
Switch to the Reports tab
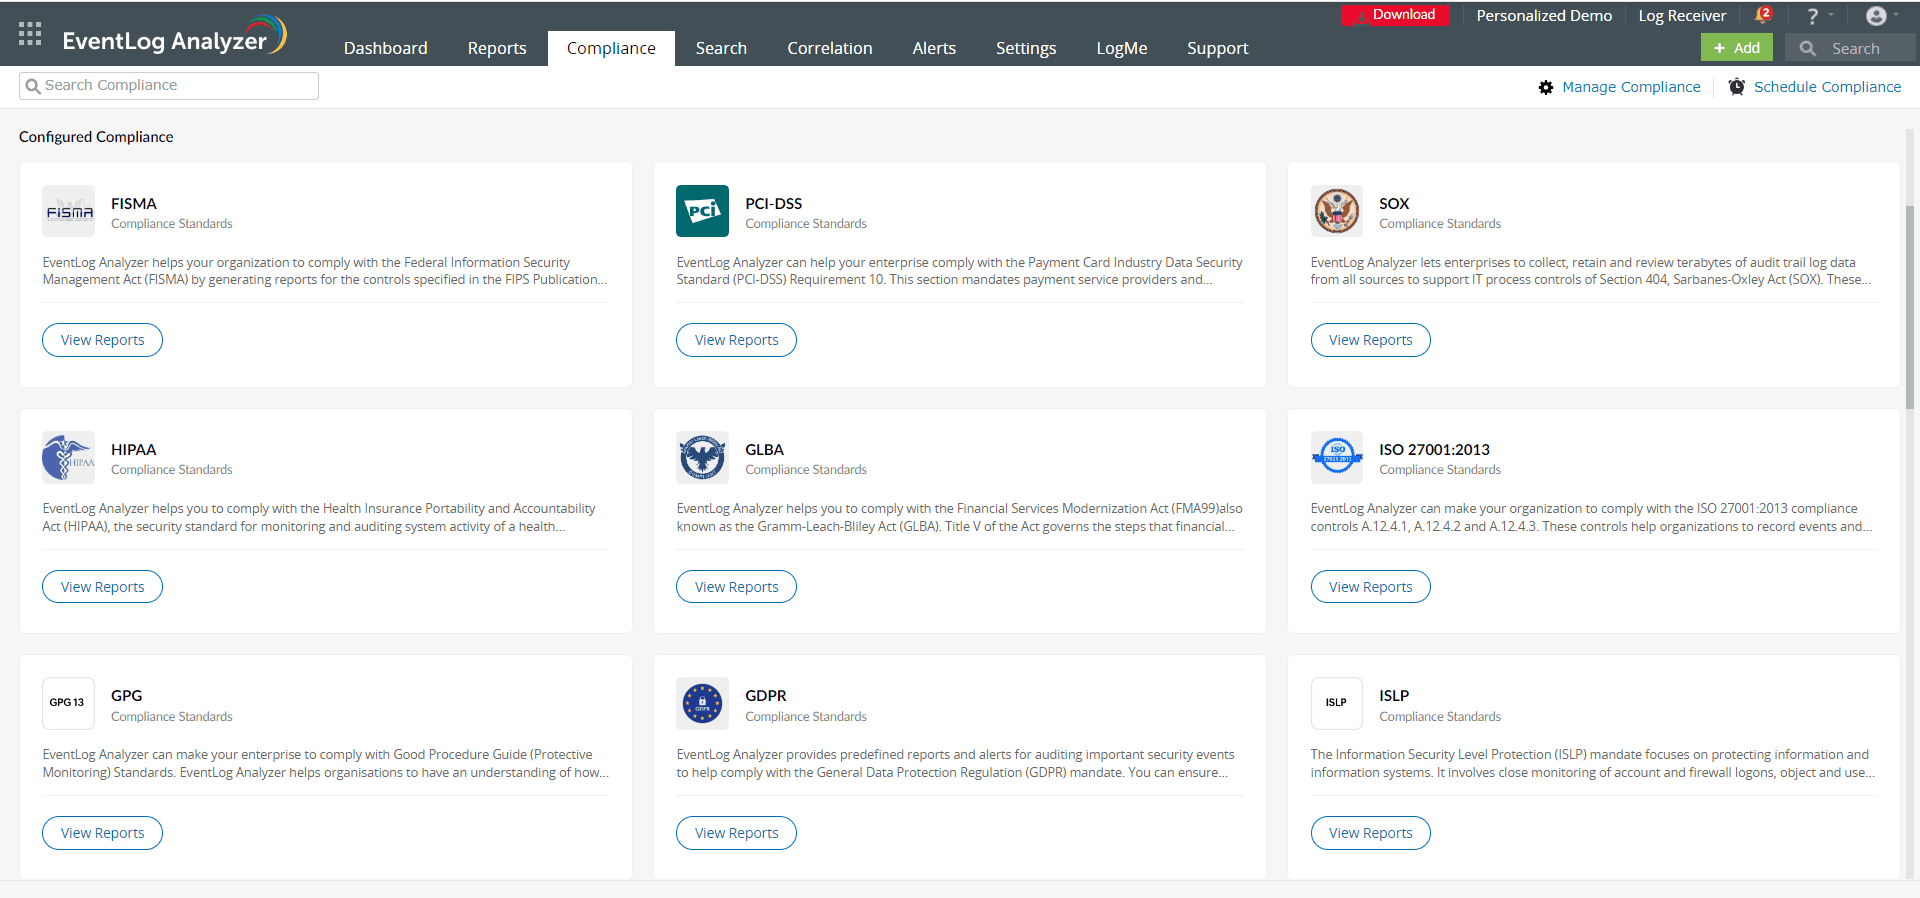(497, 48)
